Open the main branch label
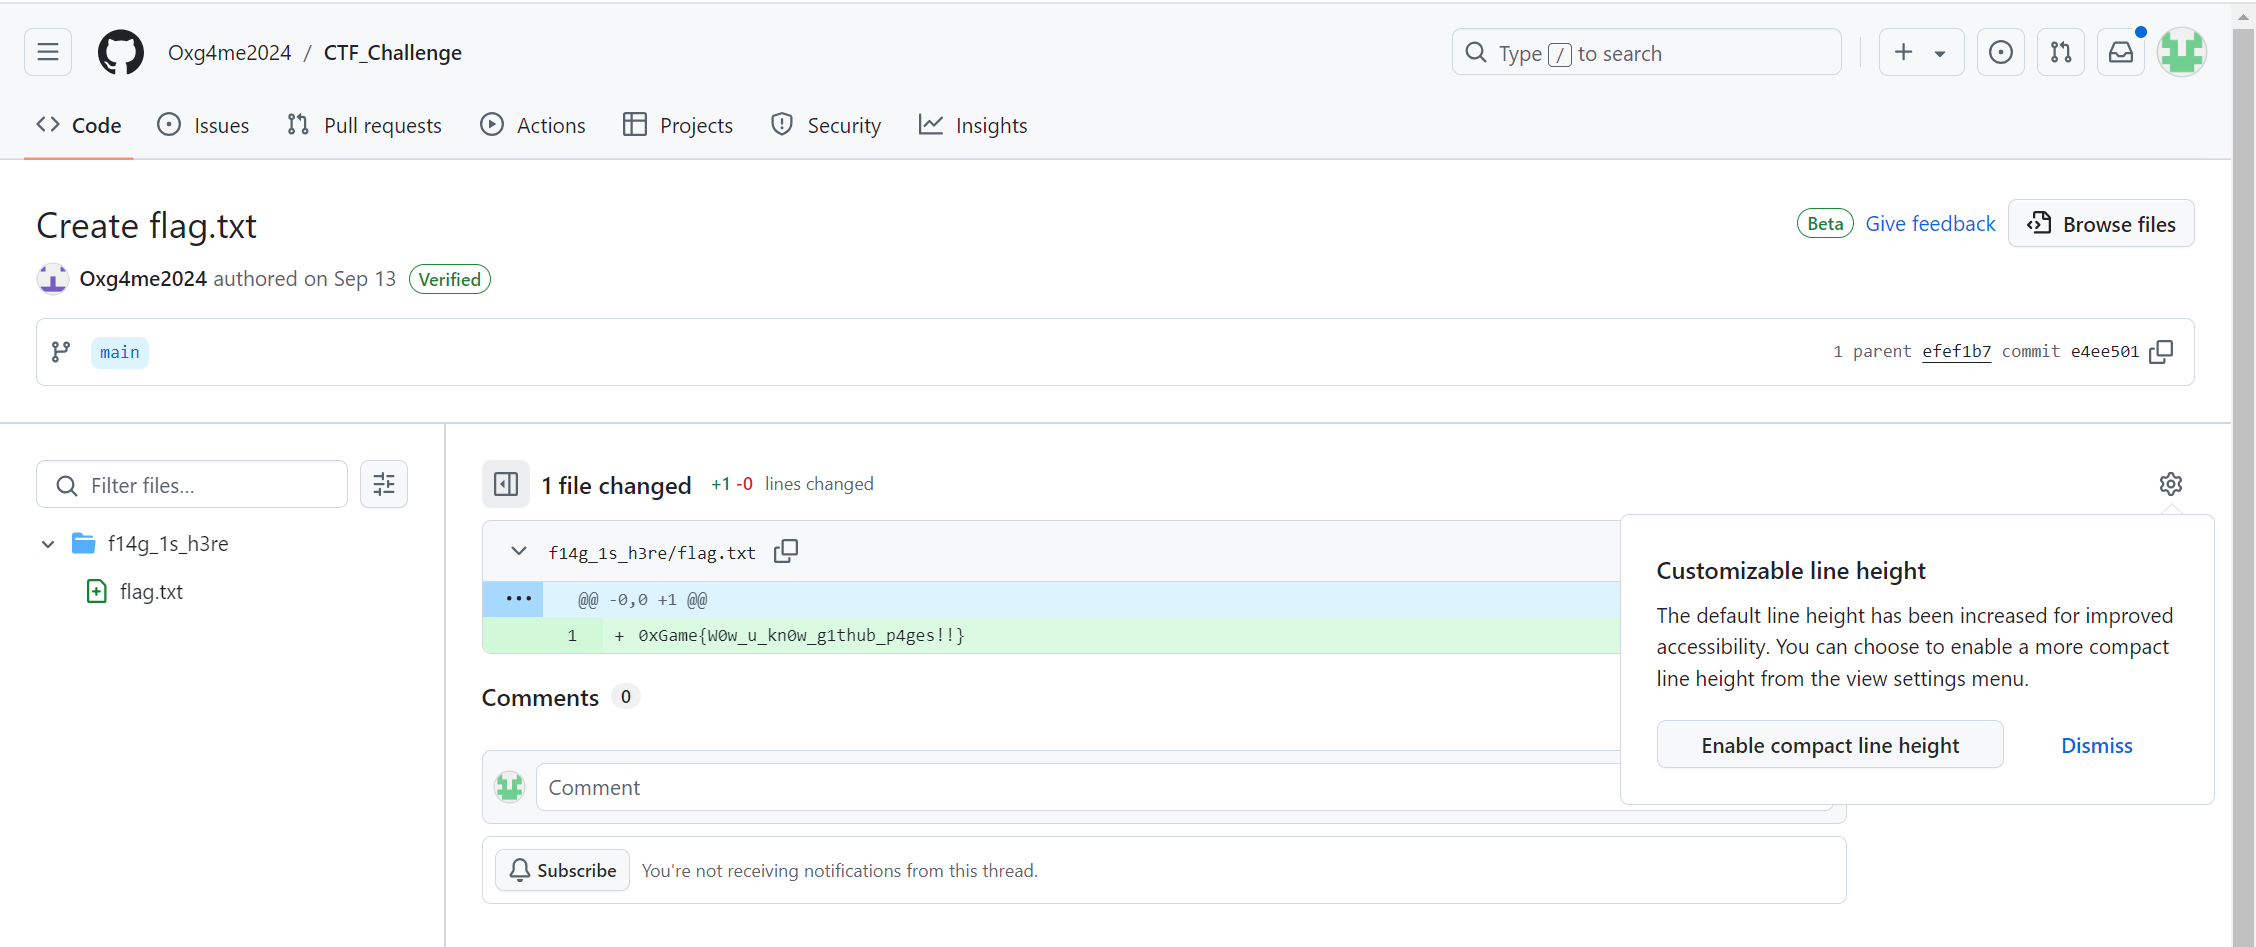This screenshot has width=2256, height=947. click(120, 352)
